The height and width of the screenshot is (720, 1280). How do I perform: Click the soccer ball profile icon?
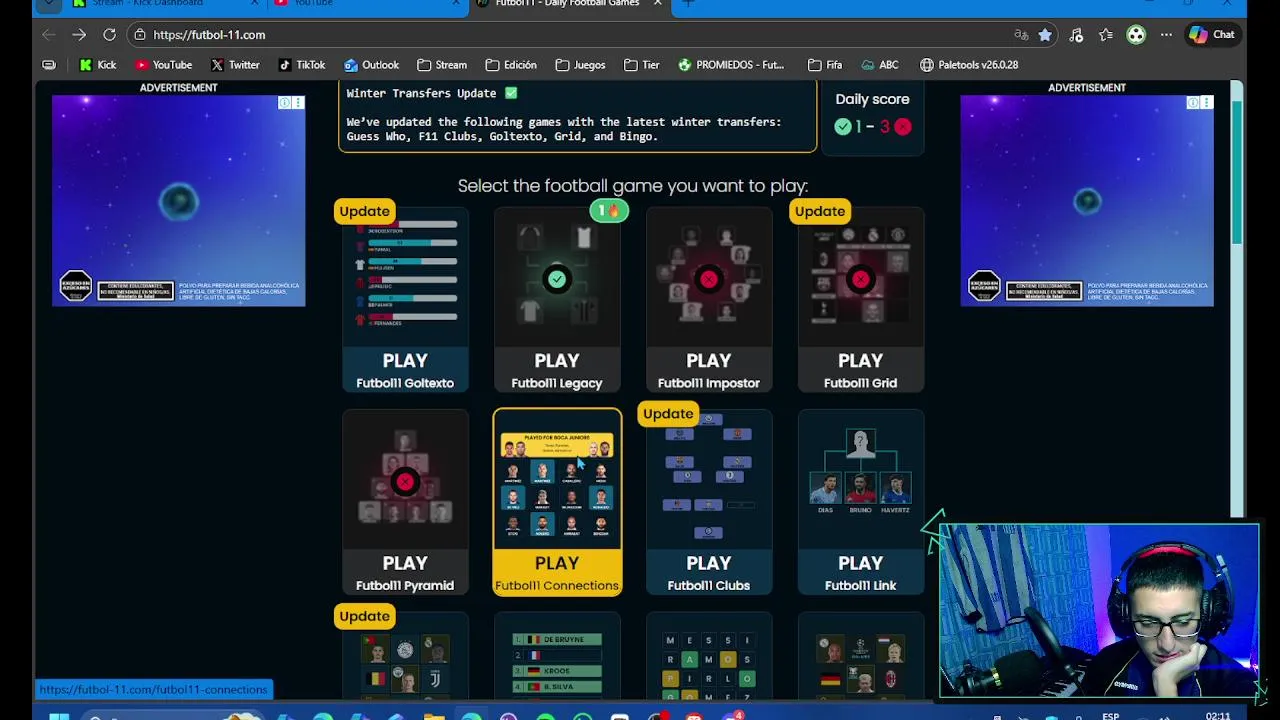click(x=1136, y=35)
